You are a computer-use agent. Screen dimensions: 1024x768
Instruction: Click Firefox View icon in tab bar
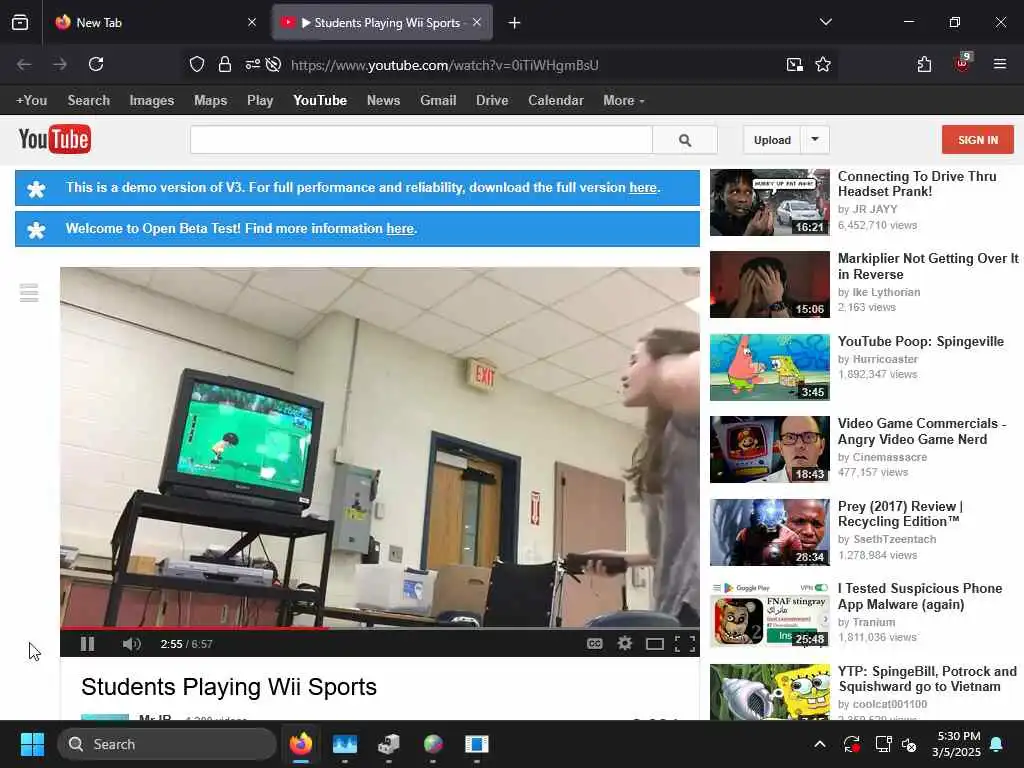20,23
